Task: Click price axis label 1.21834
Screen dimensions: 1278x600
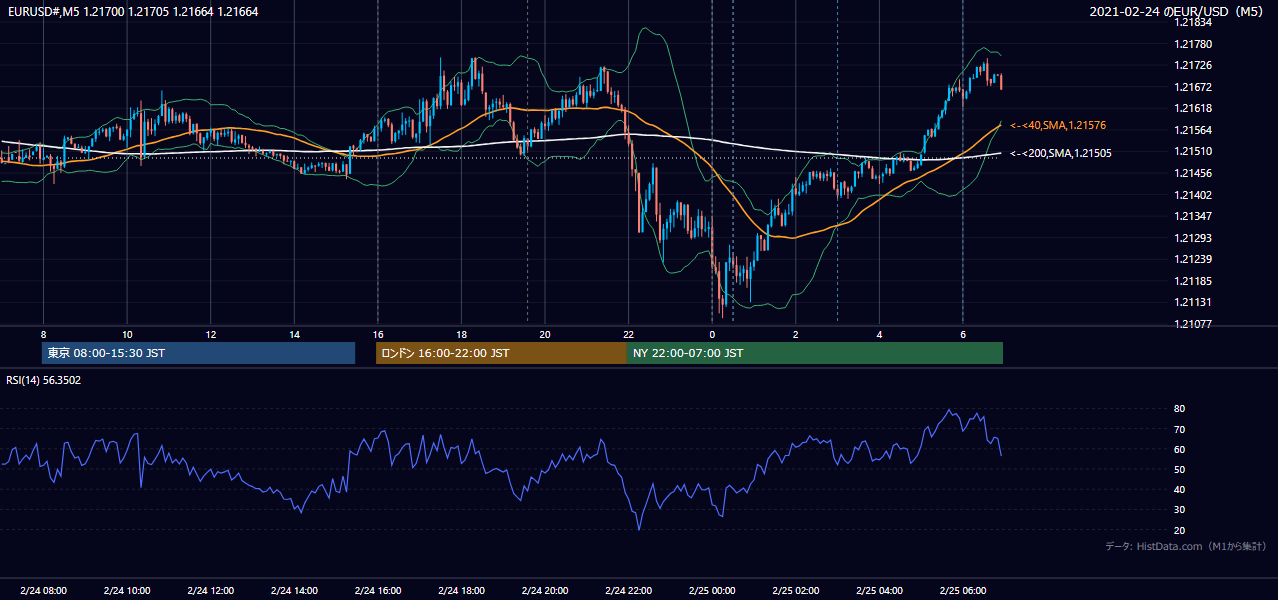Action: click(1193, 23)
